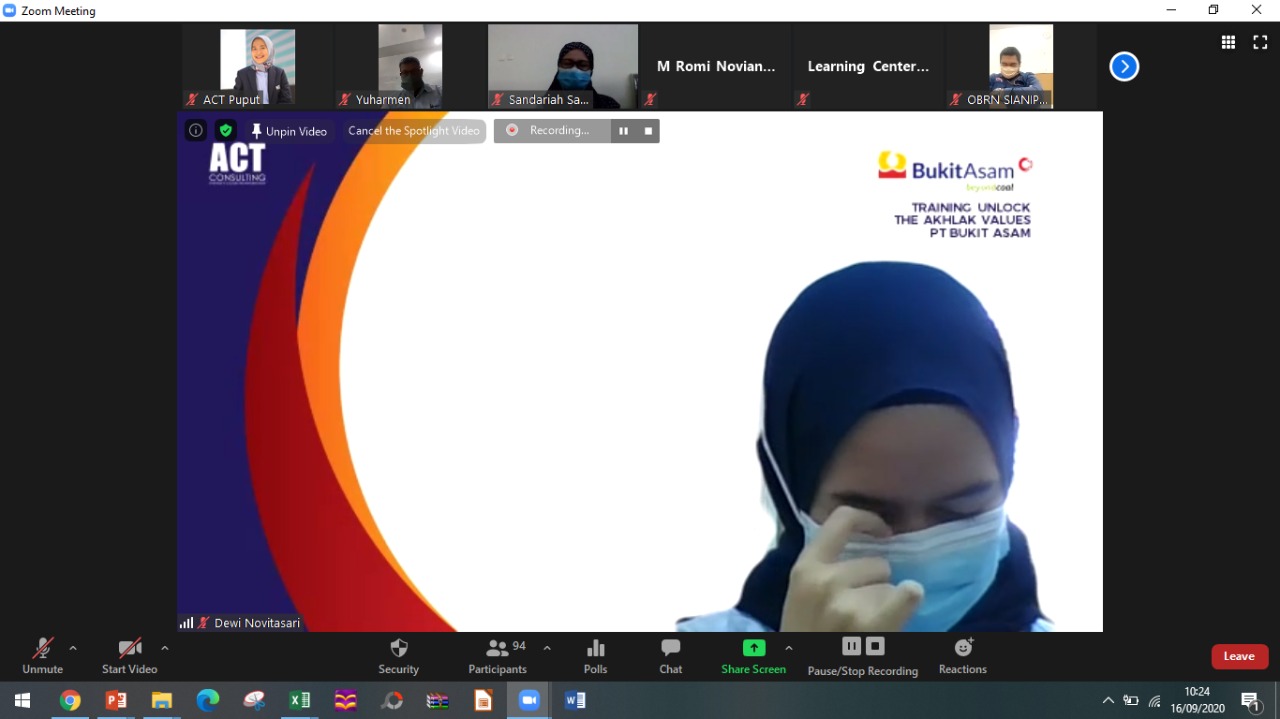Screen dimensions: 1280x719
Task: Expand video options arrow next to Start Video
Action: coord(165,648)
